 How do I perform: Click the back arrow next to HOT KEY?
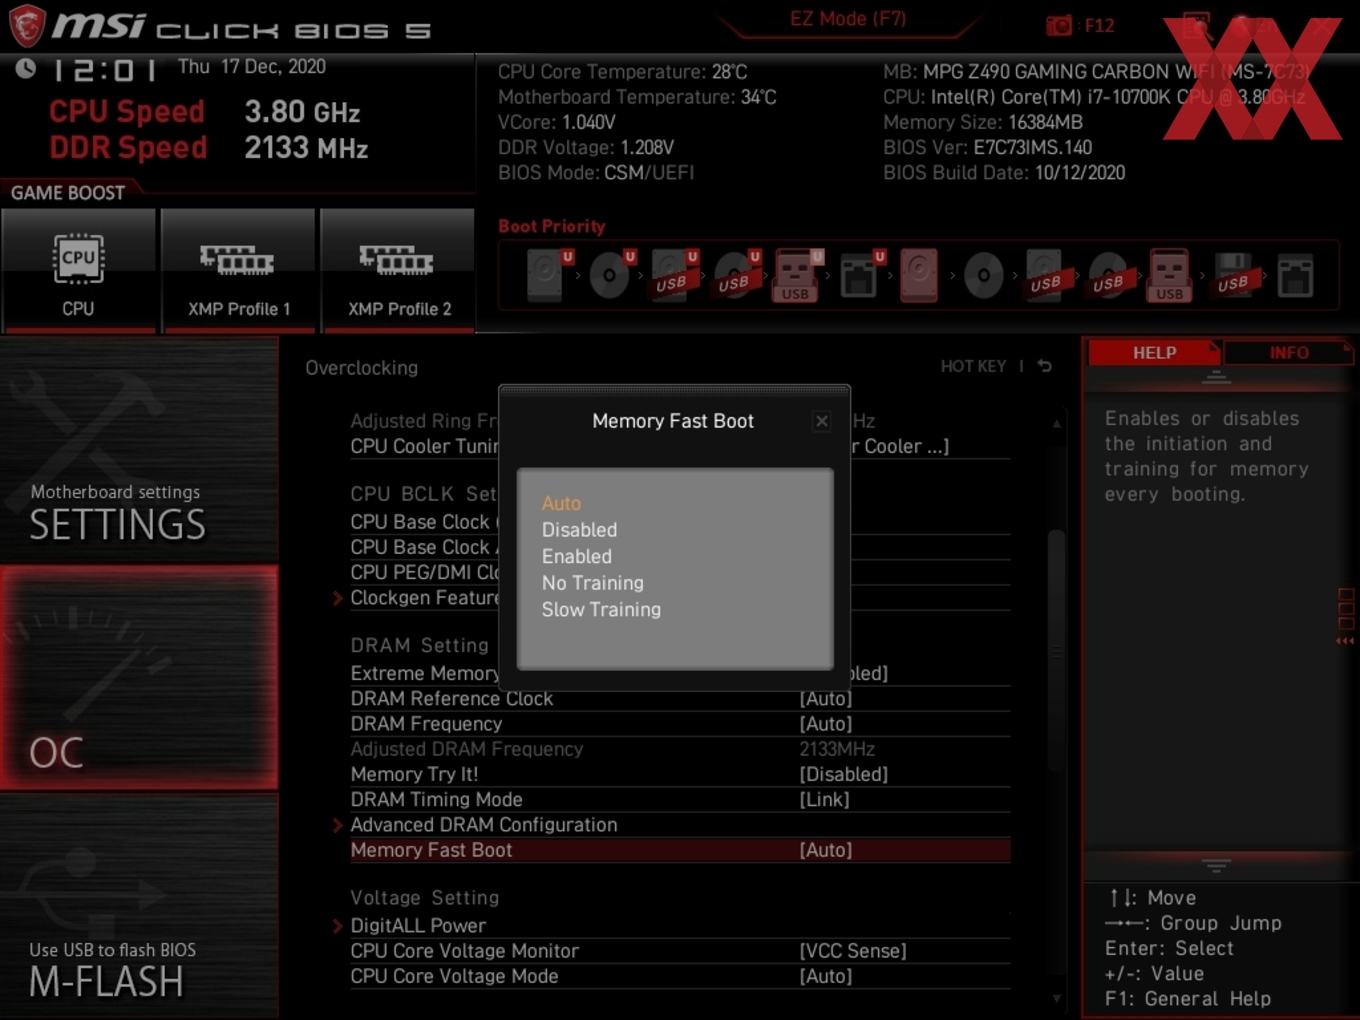click(1044, 366)
